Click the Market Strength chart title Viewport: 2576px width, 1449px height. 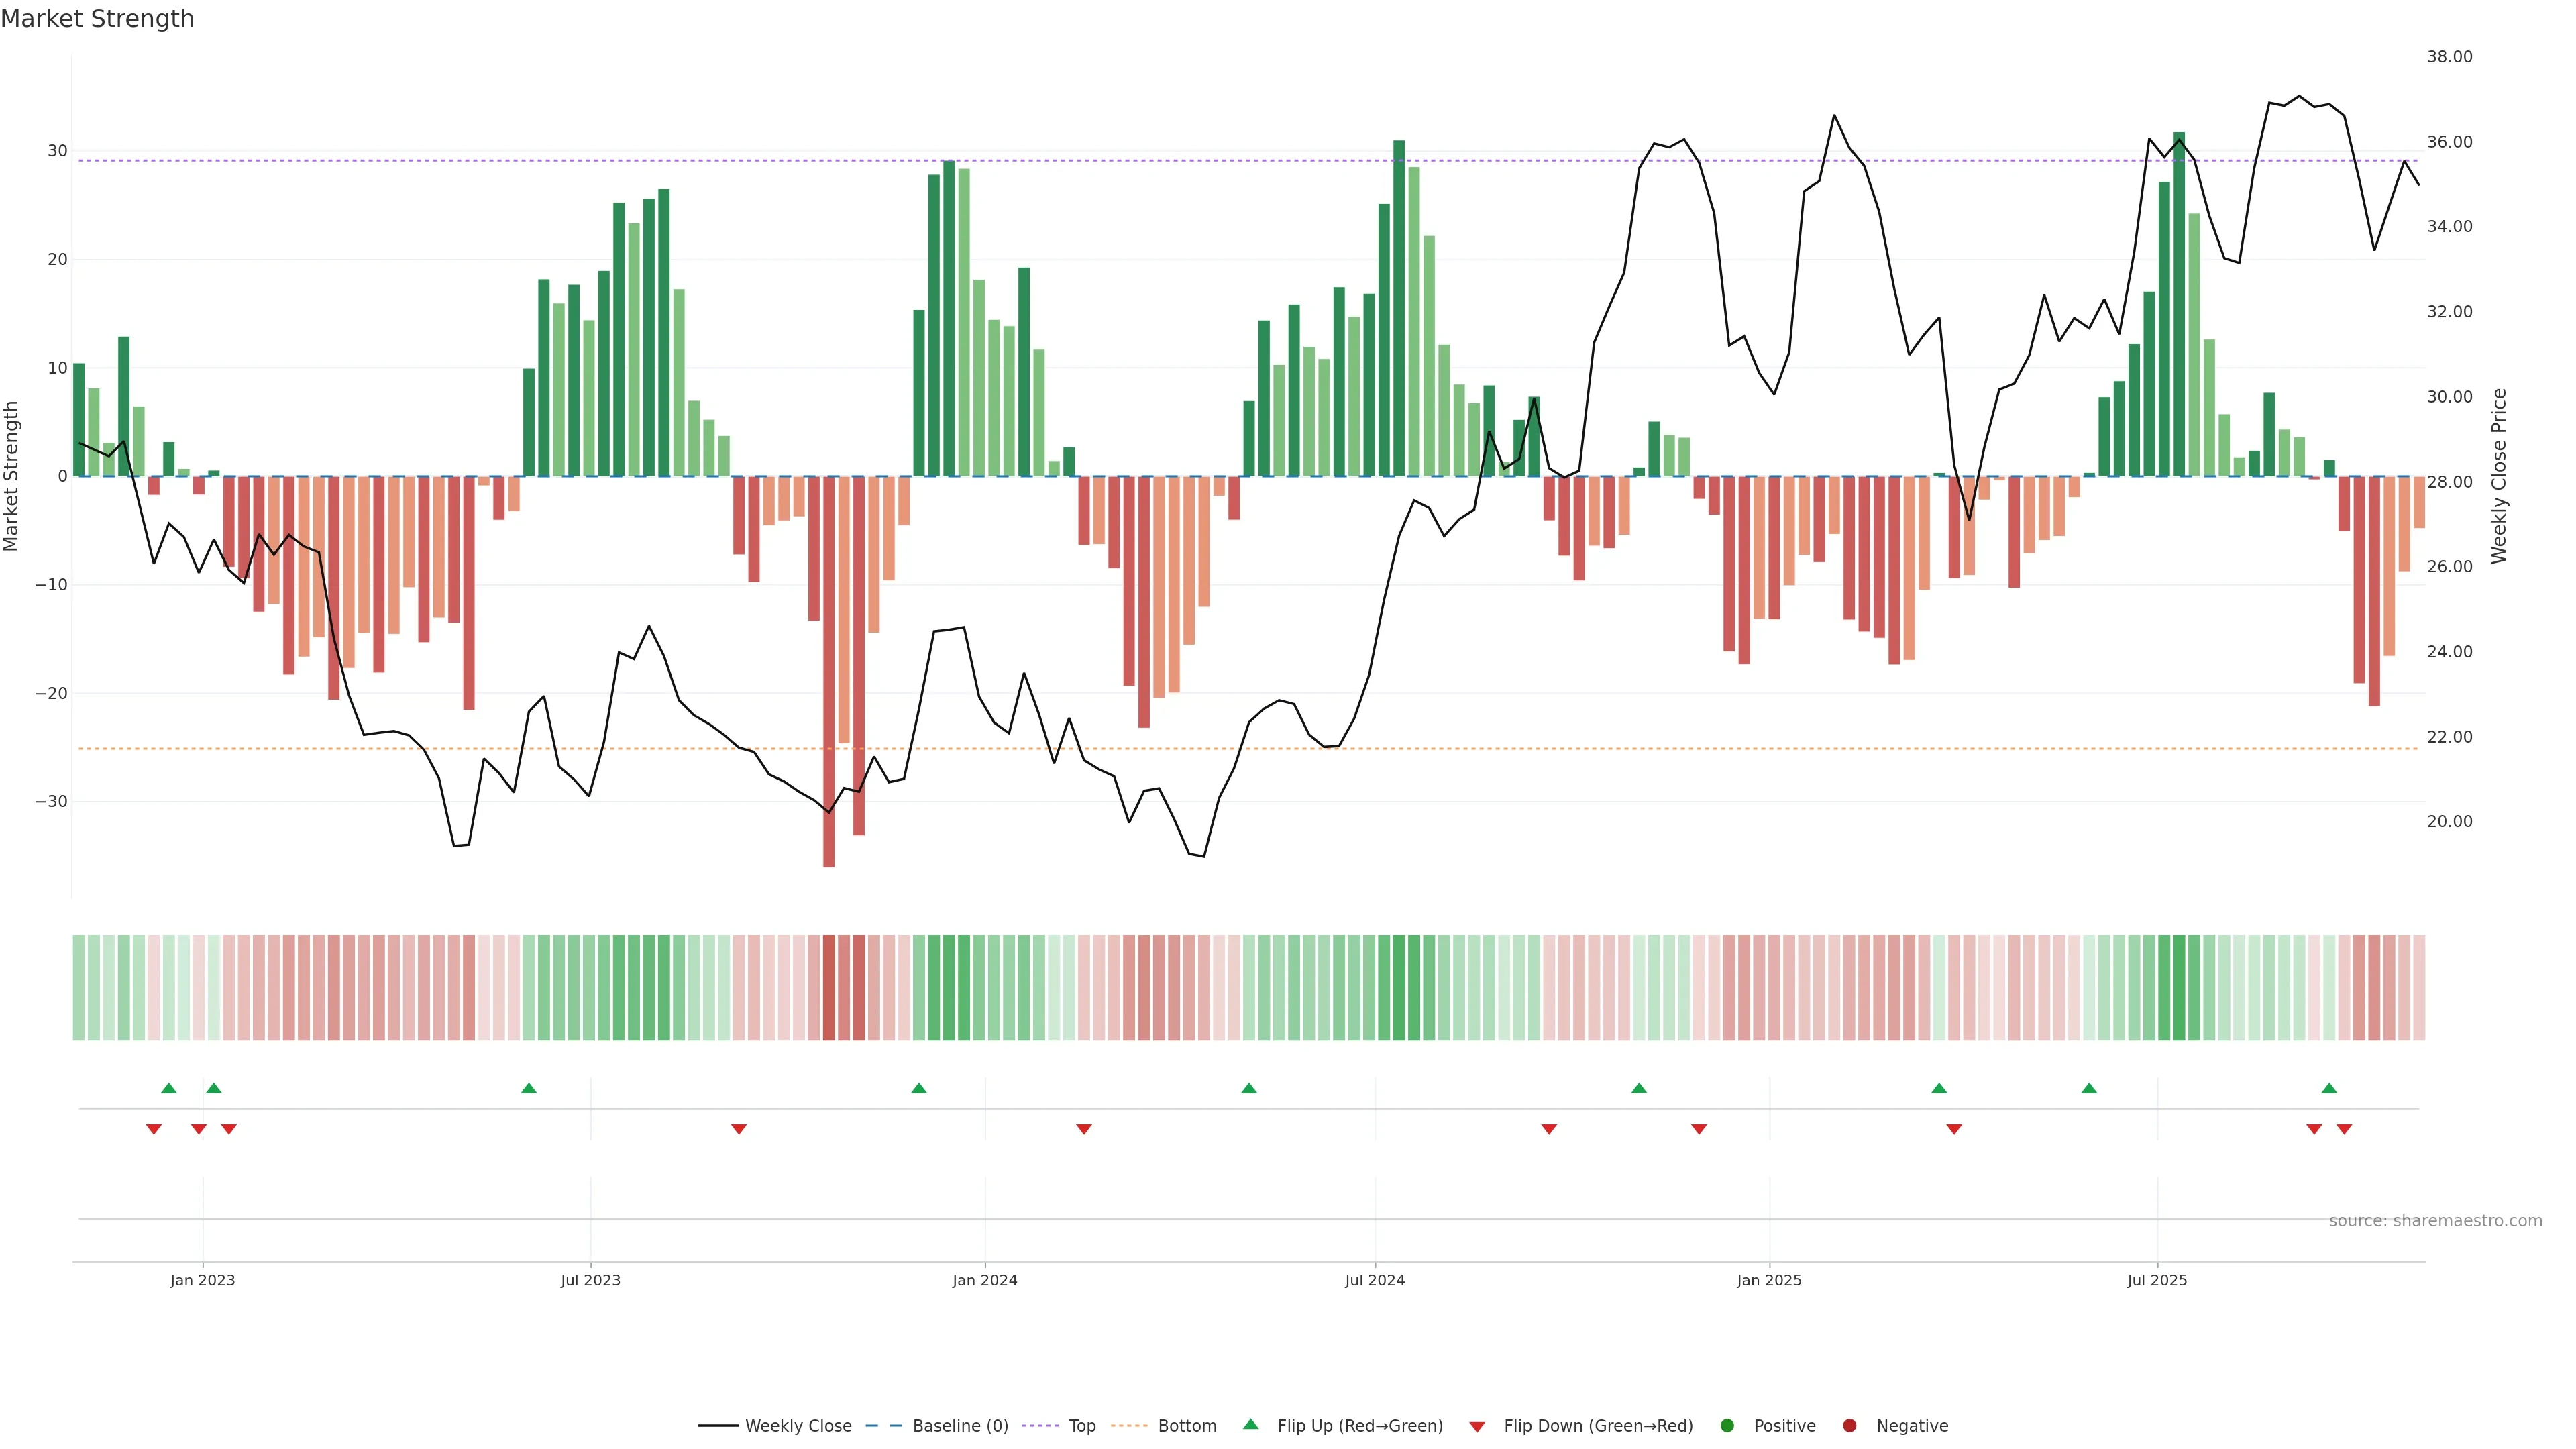97,19
